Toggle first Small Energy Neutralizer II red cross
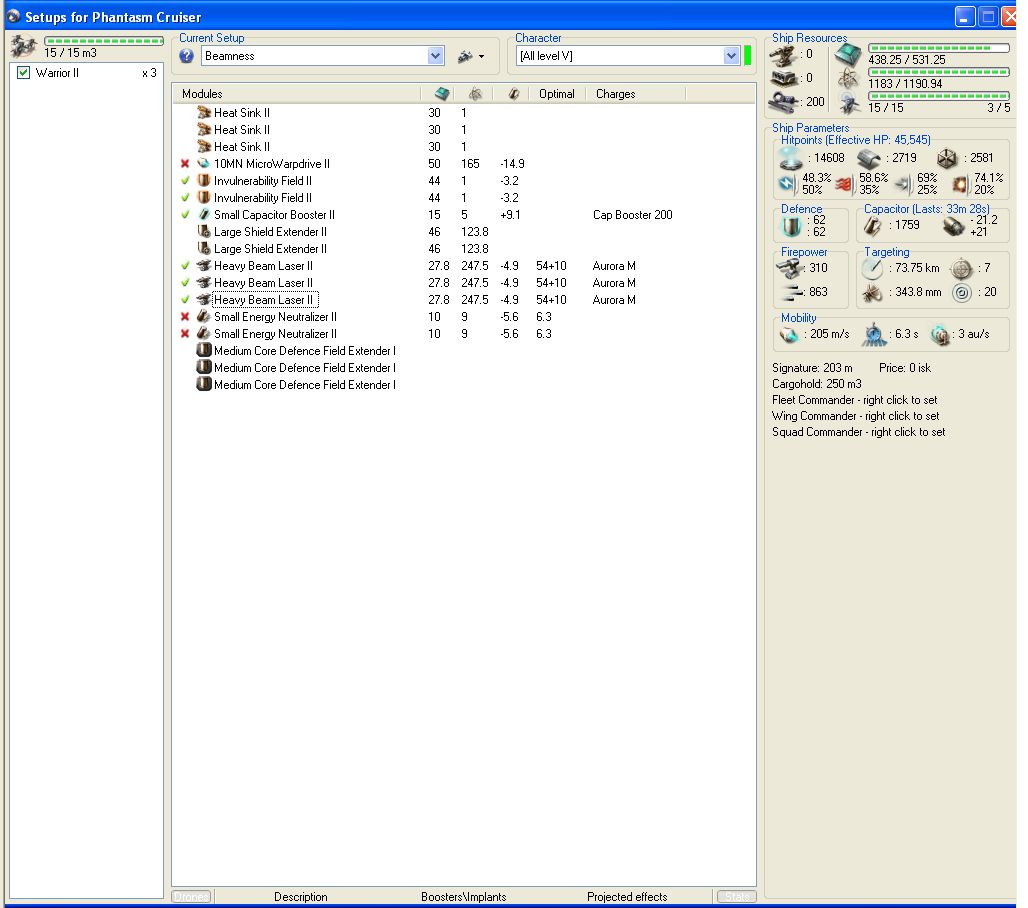This screenshot has height=908, width=1028. 185,317
